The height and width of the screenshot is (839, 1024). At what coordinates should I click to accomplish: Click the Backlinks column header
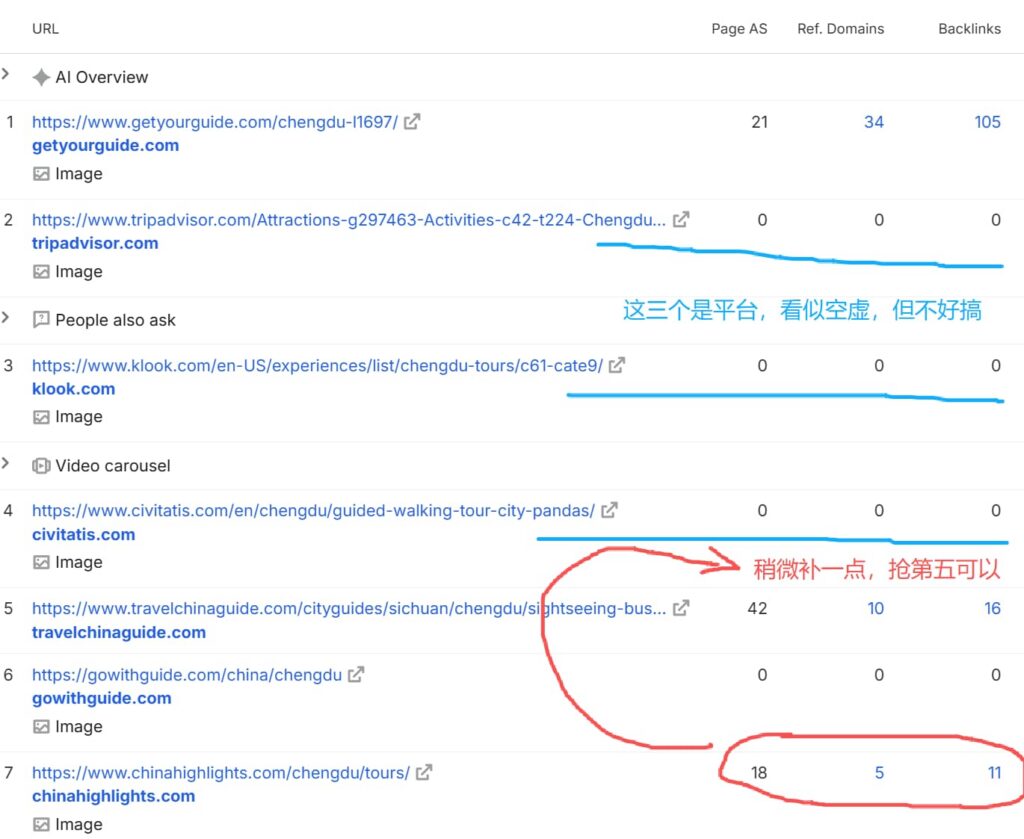pos(969,29)
